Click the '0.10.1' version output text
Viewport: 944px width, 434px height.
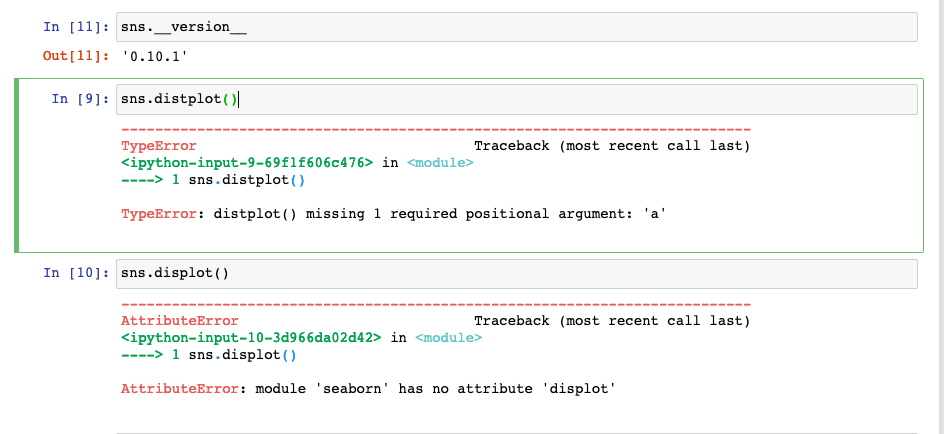pyautogui.click(x=149, y=56)
